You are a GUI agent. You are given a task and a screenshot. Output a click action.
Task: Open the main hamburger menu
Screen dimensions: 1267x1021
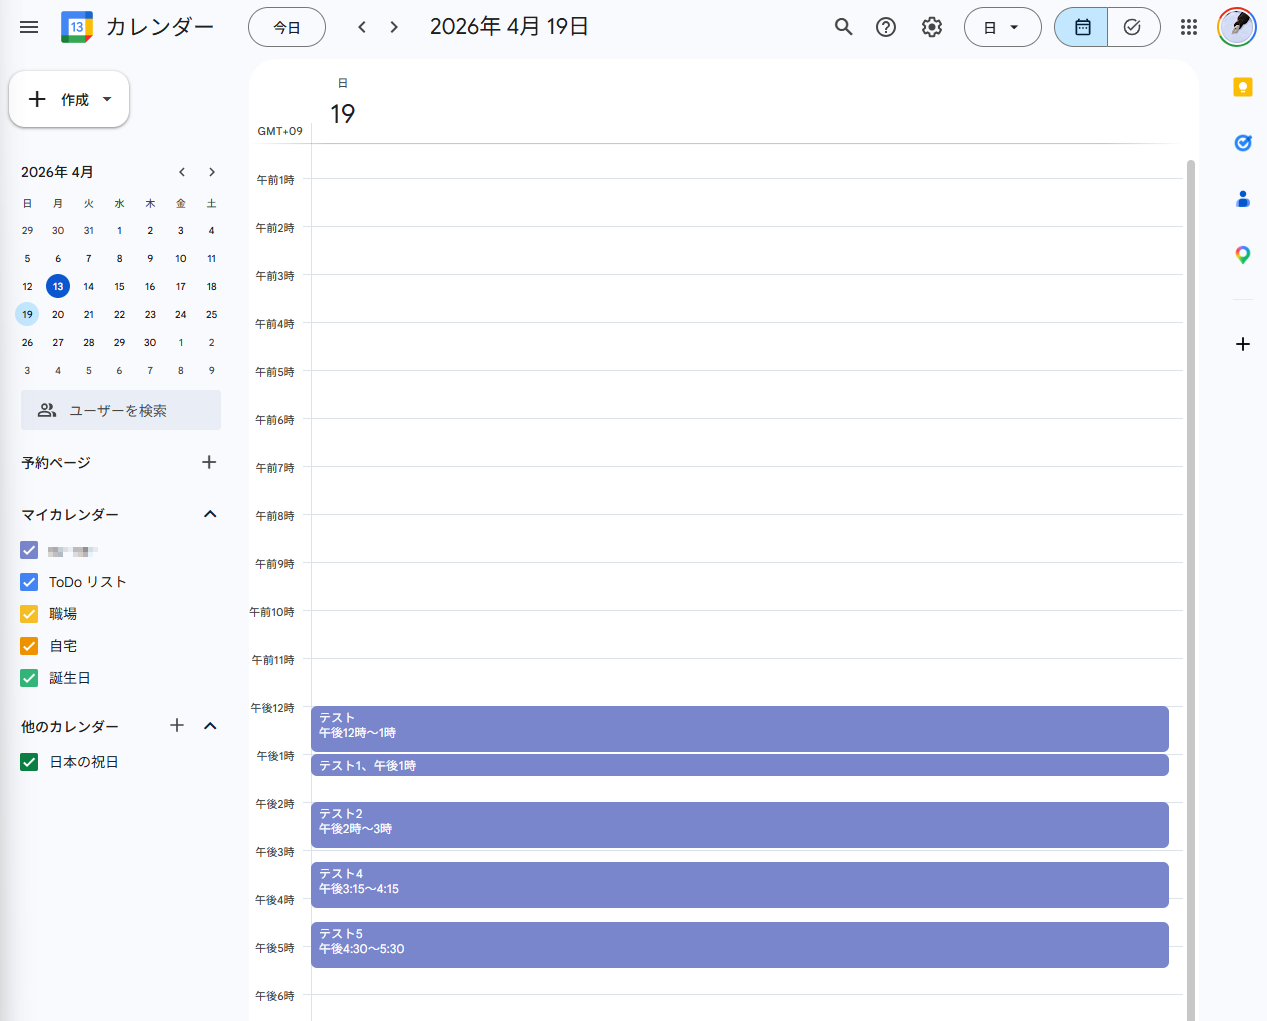pyautogui.click(x=29, y=27)
